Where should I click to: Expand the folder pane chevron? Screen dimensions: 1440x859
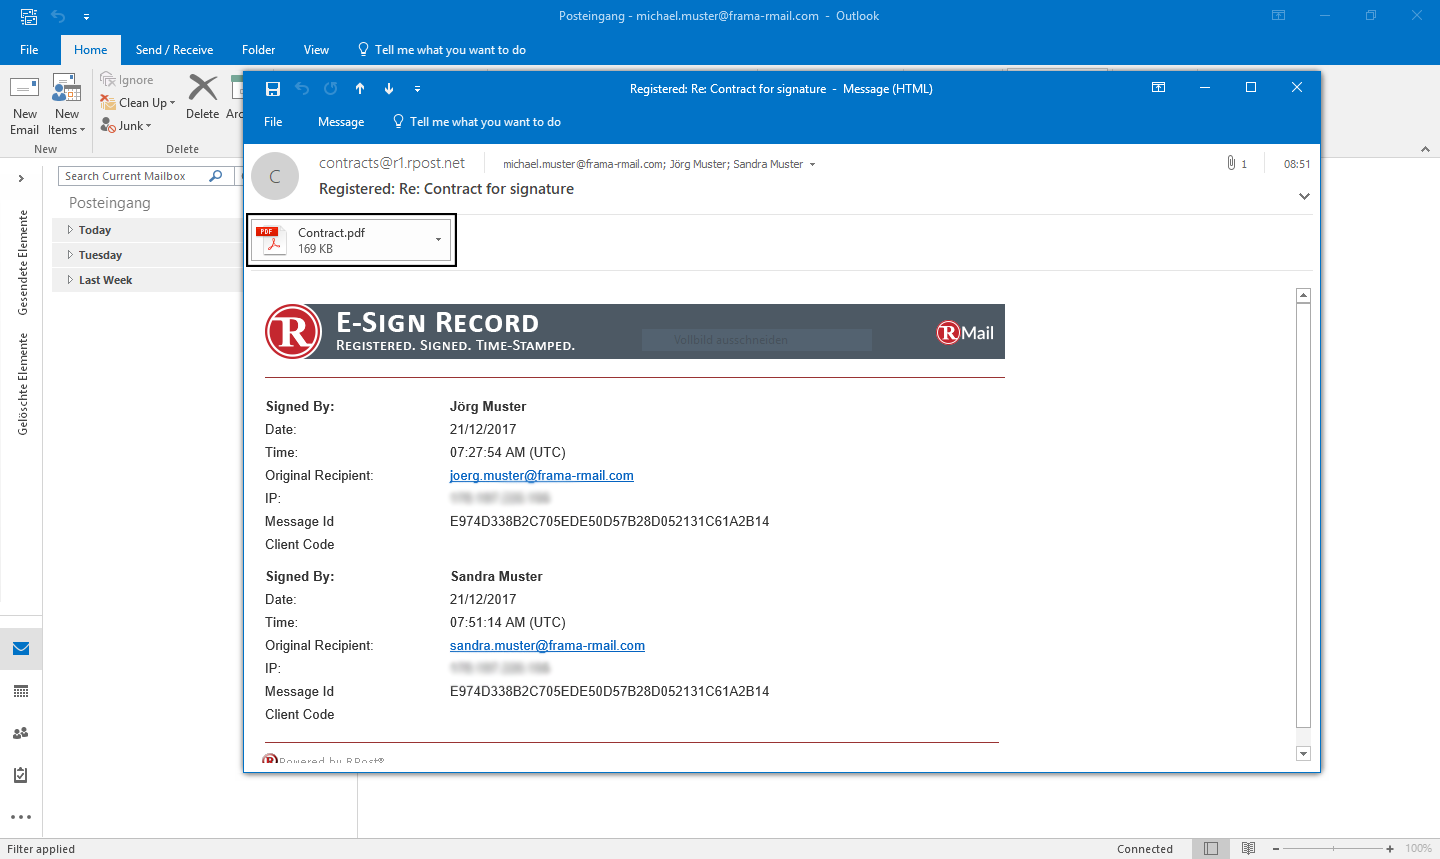pyautogui.click(x=21, y=178)
